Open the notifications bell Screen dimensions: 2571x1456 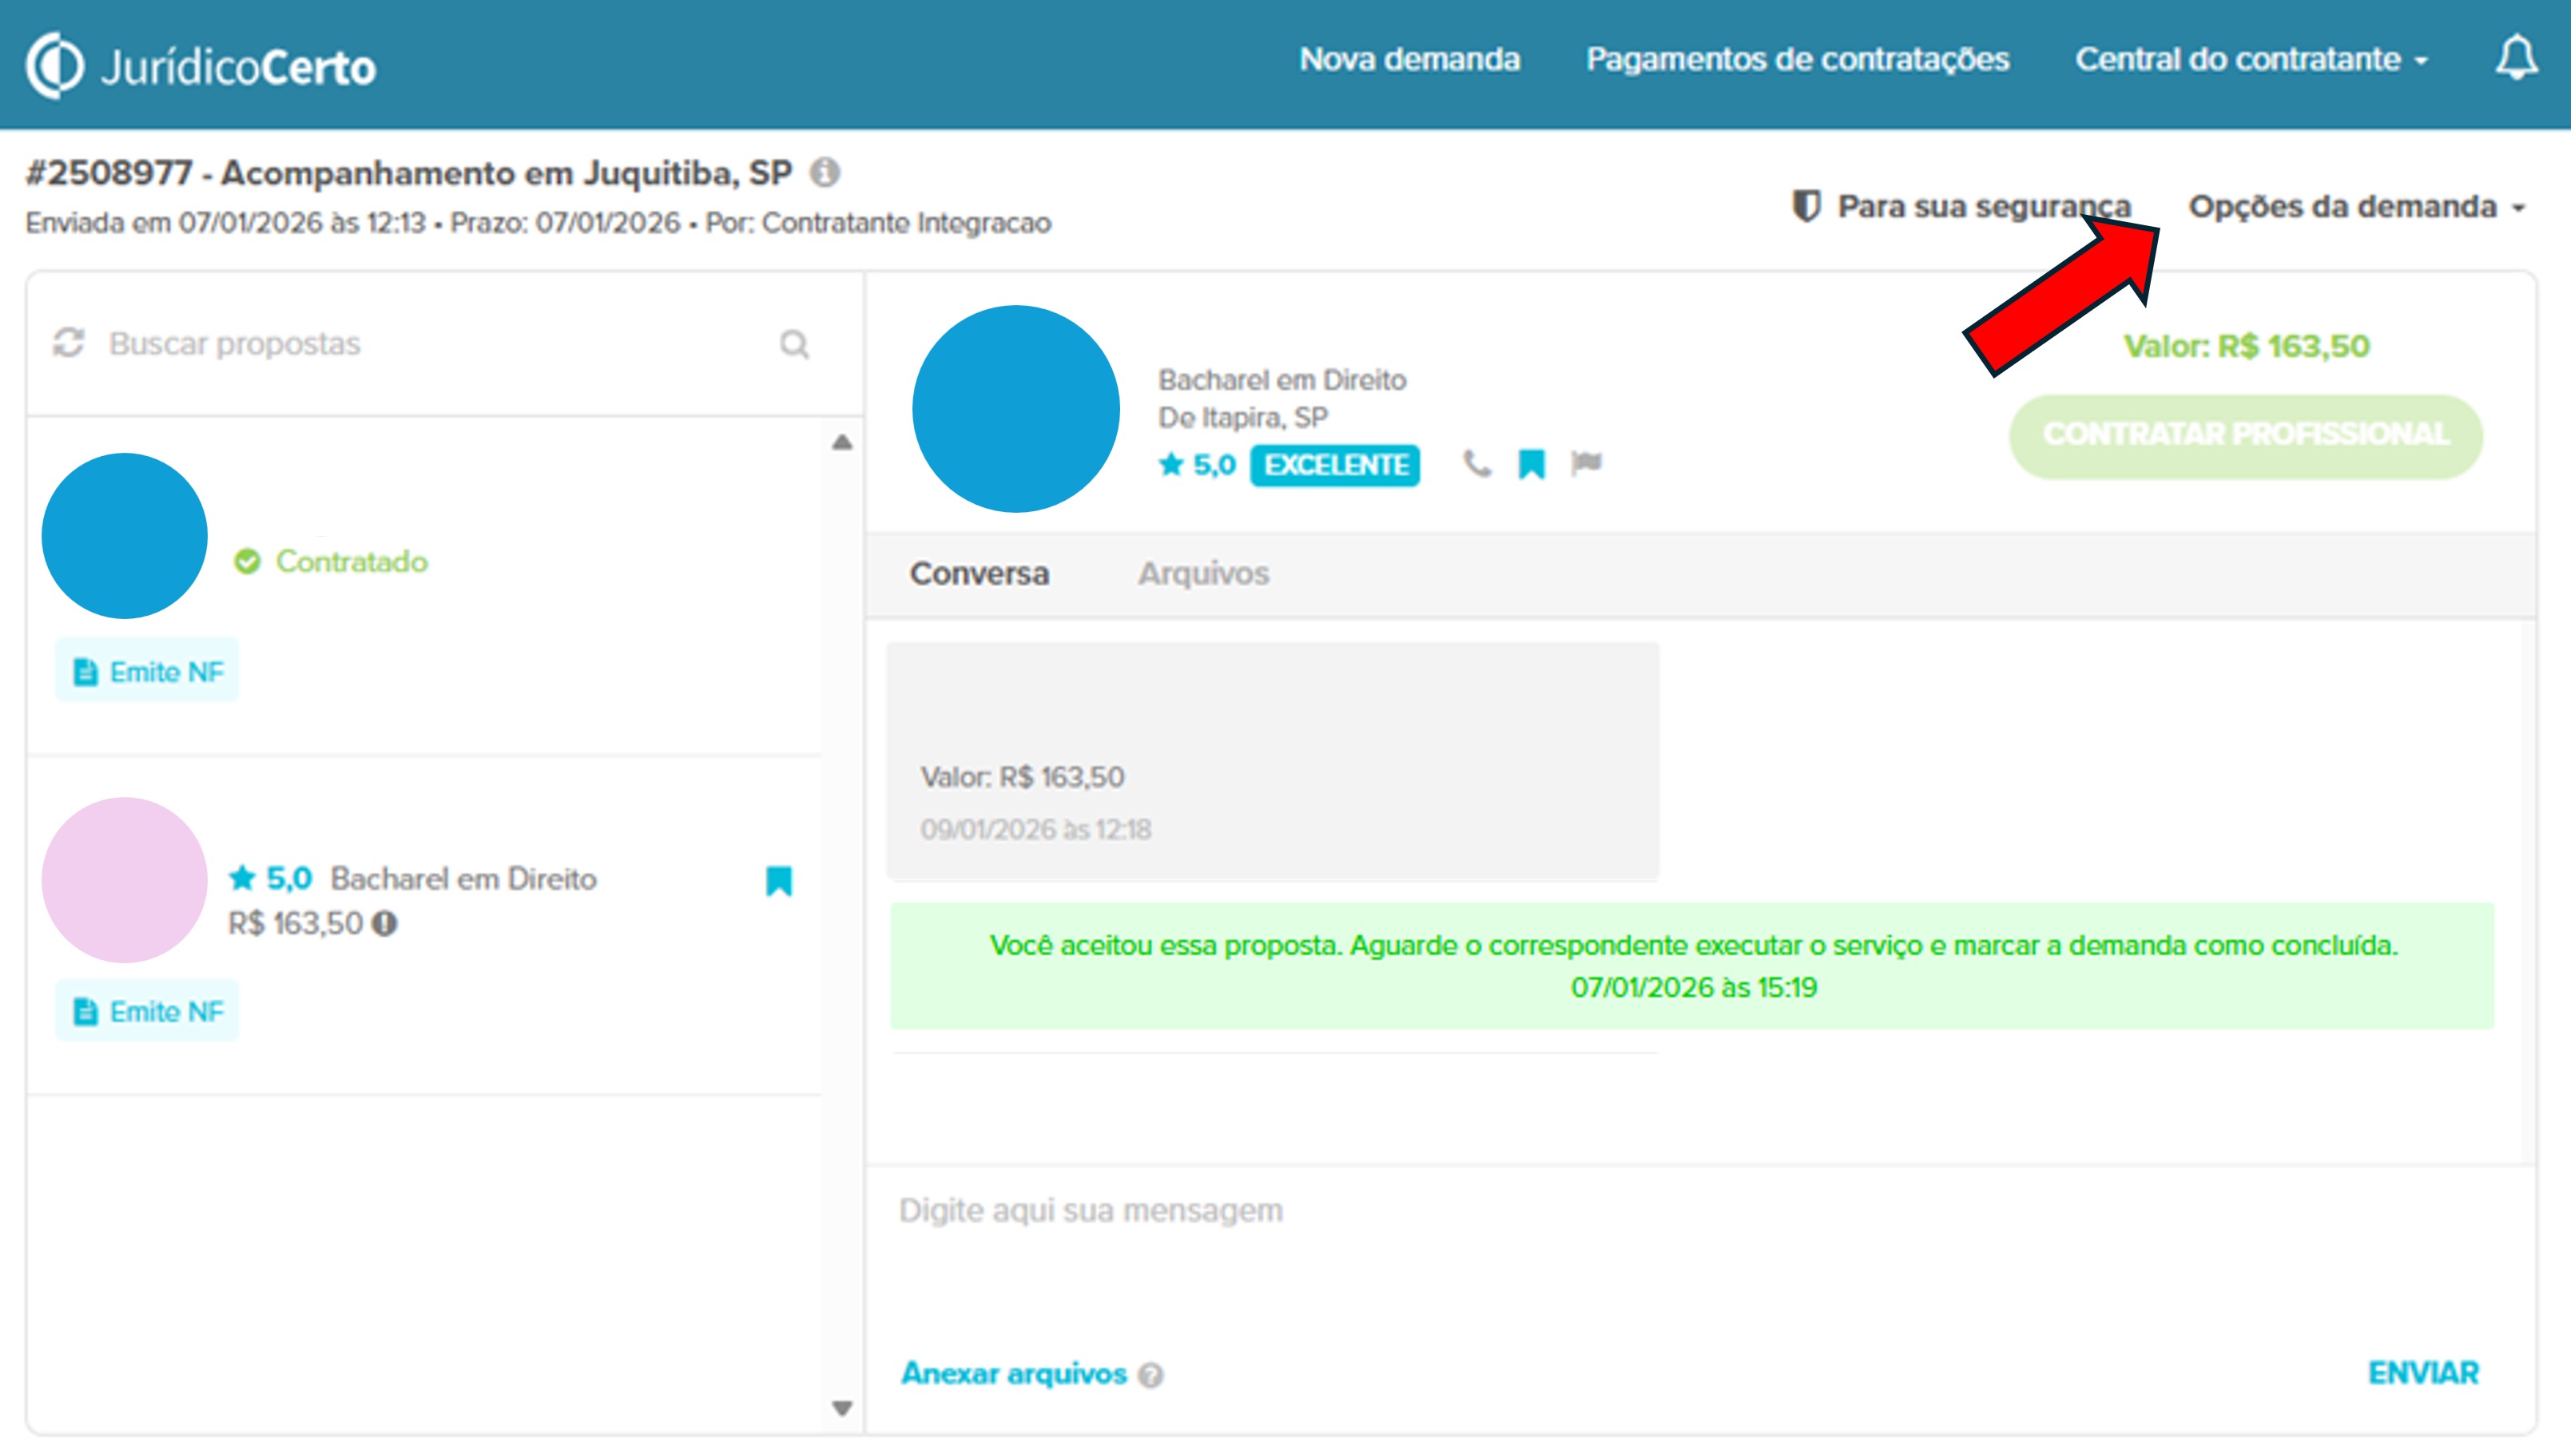click(2516, 58)
